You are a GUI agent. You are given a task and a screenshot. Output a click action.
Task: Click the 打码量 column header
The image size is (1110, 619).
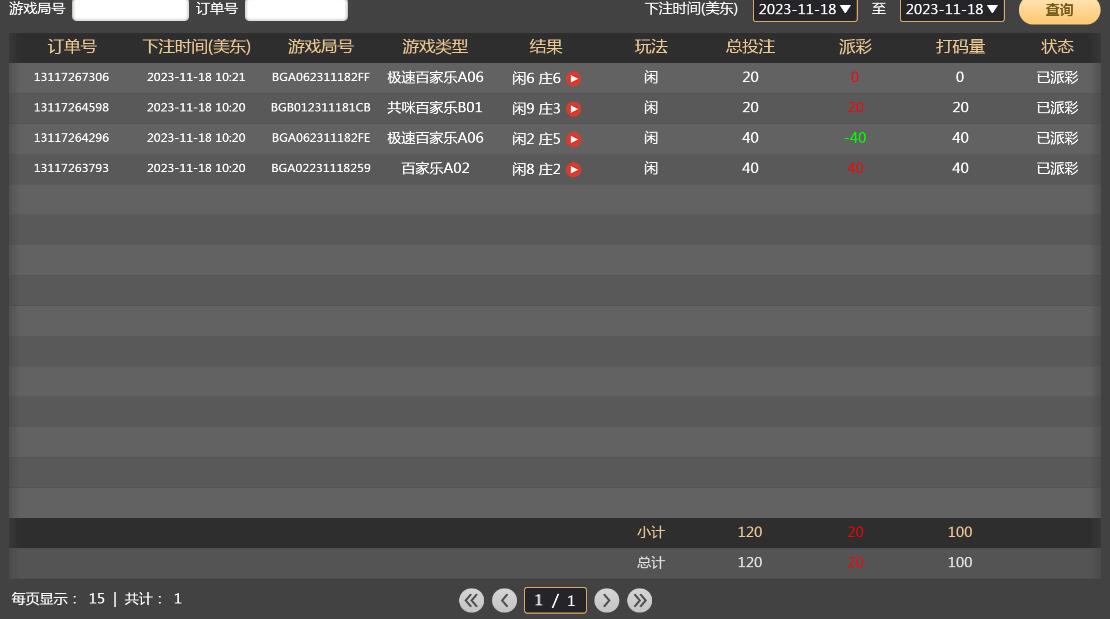960,47
